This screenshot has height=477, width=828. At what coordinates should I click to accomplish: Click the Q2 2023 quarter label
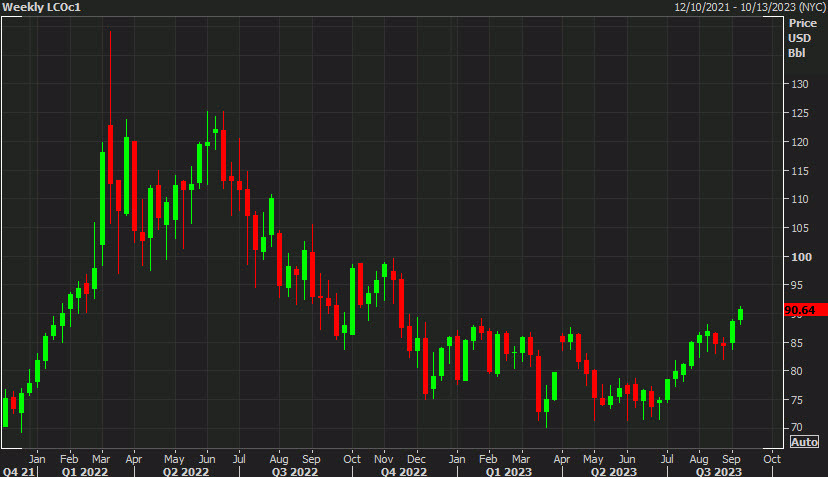[x=614, y=471]
